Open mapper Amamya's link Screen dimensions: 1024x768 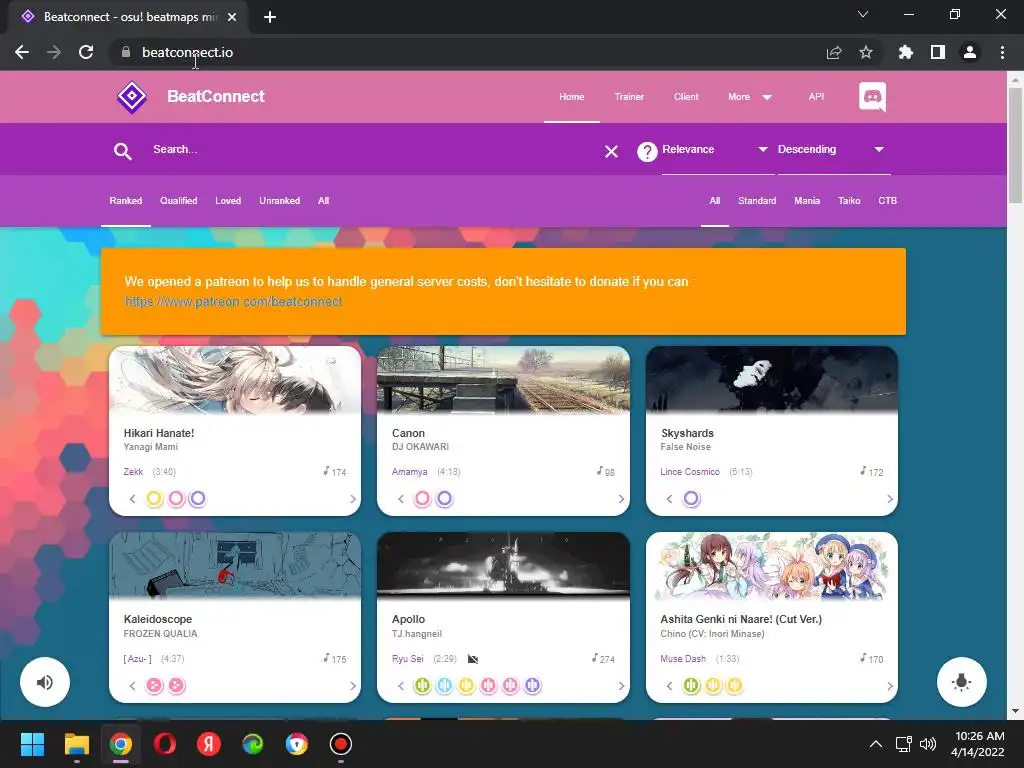[x=409, y=472]
